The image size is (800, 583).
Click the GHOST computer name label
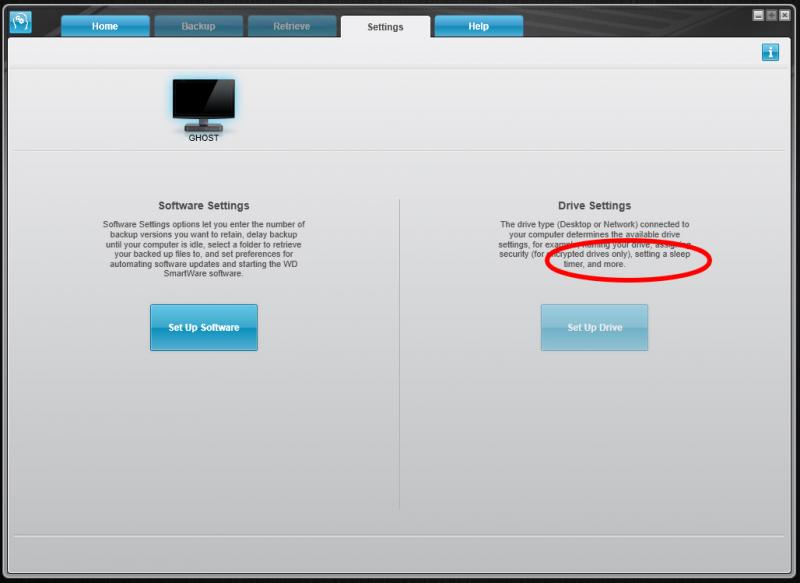(x=204, y=138)
